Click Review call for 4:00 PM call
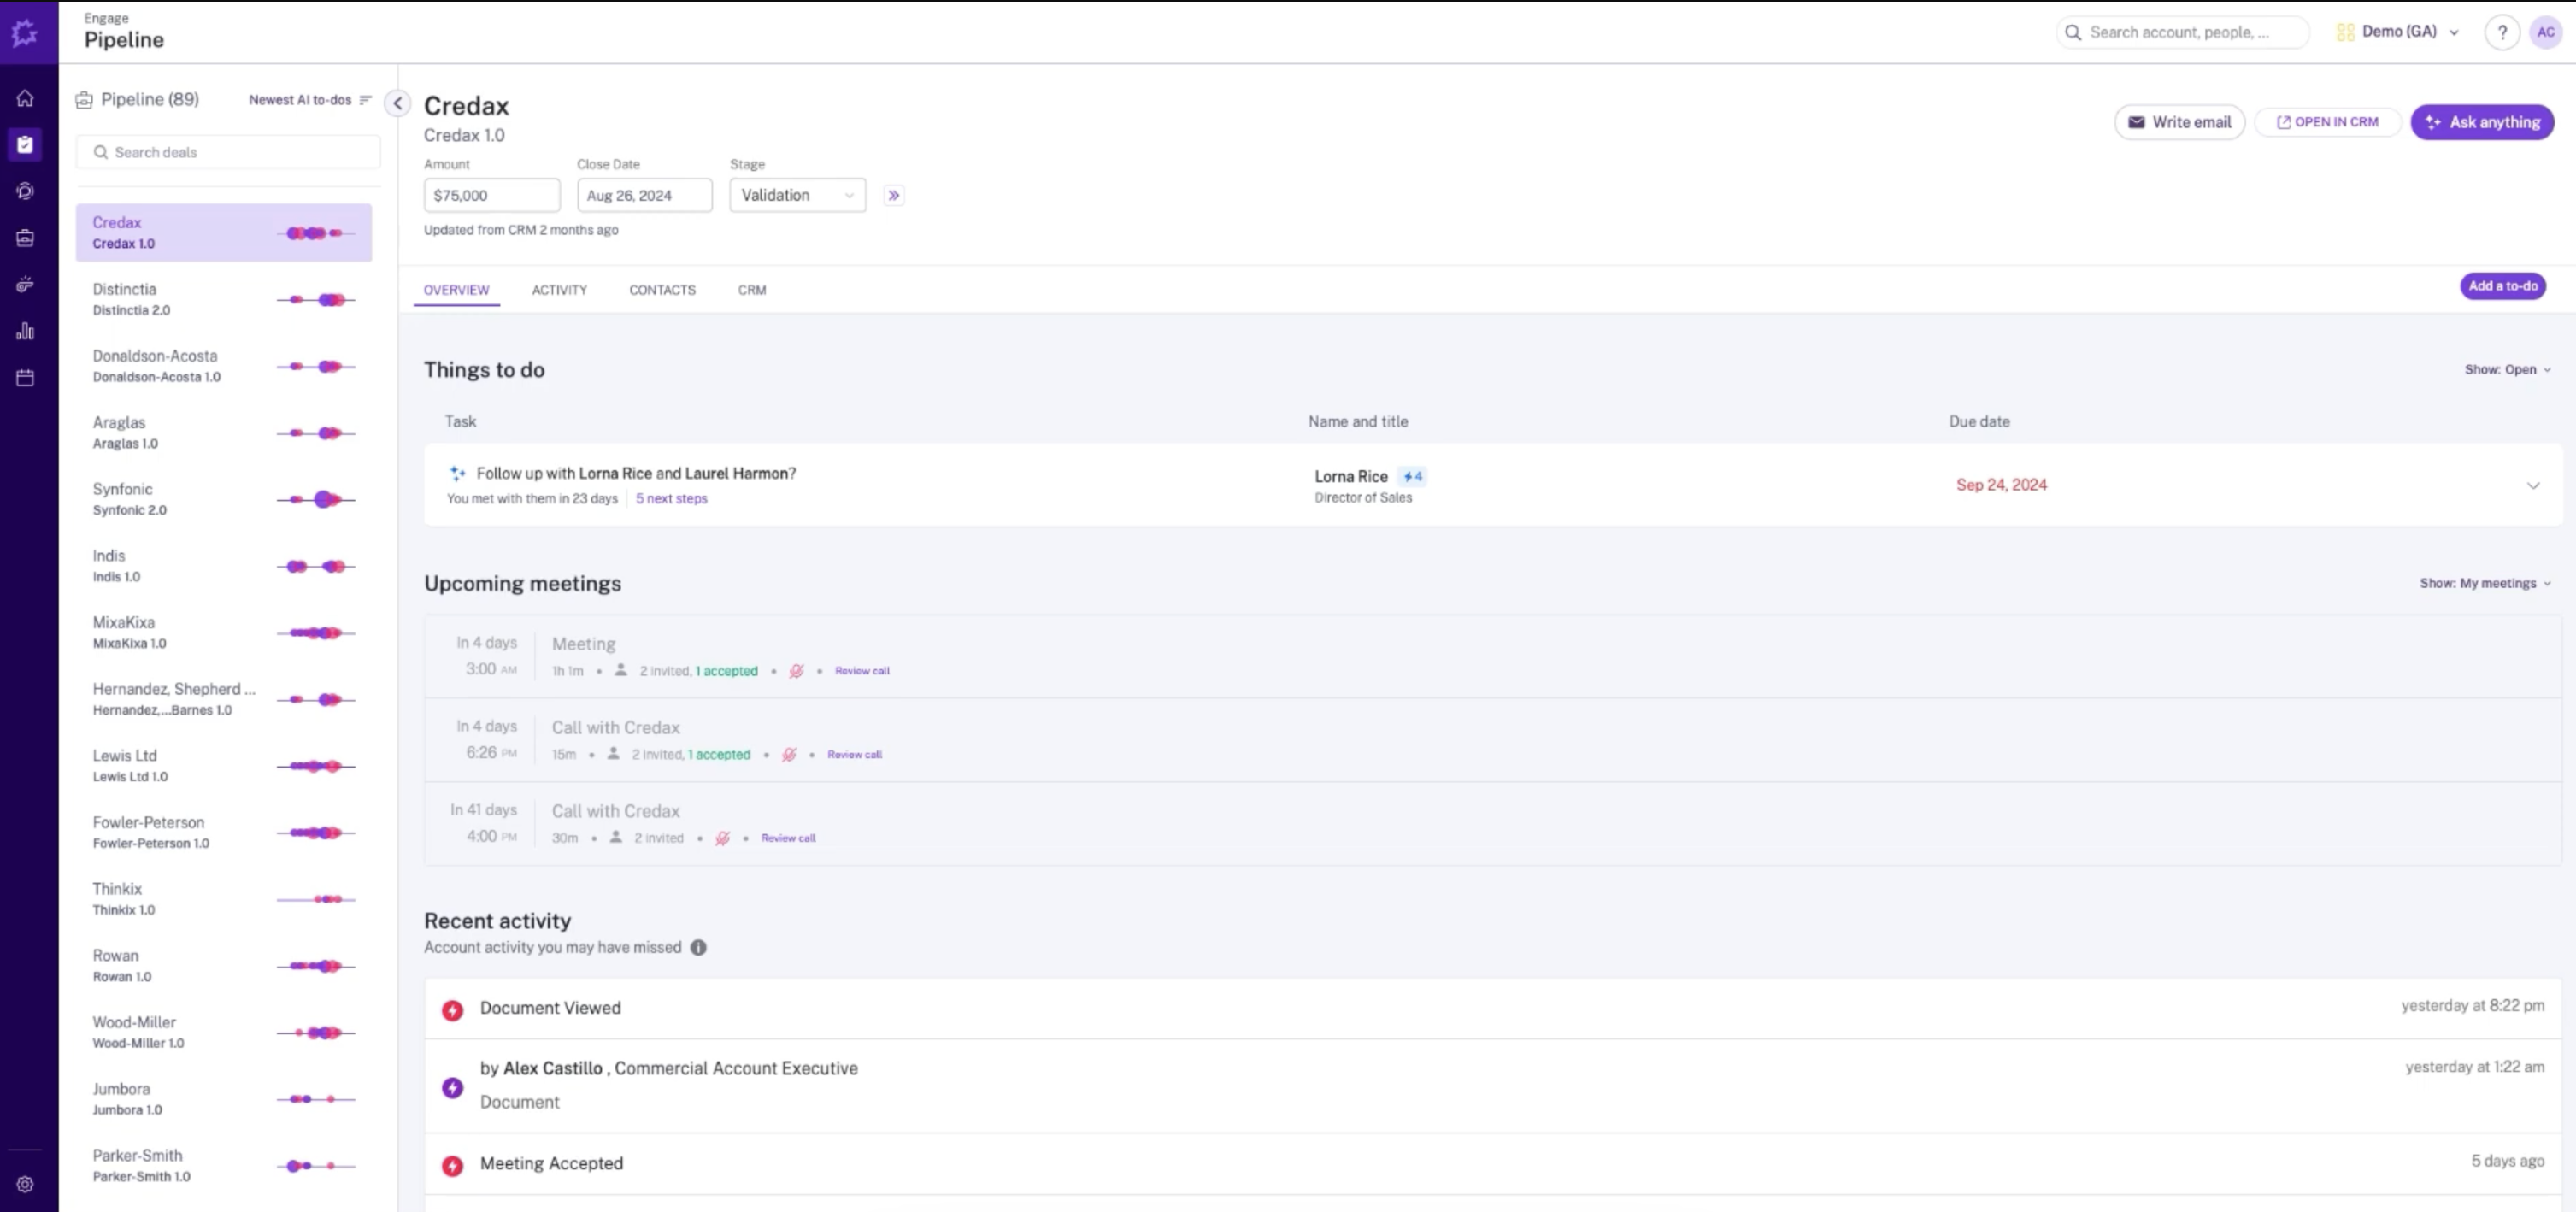The width and height of the screenshot is (2576, 1212). pos(788,838)
